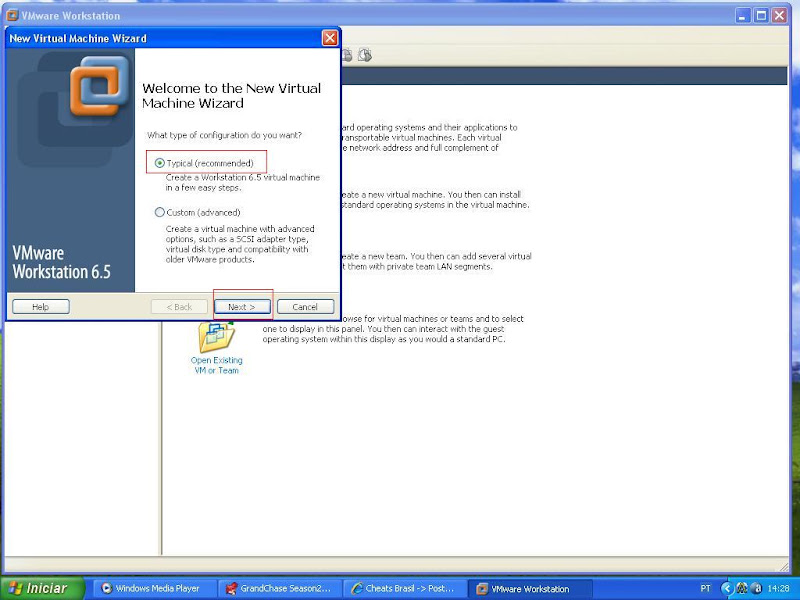Open the Iniciar start menu
Screen dimensions: 800x600
coord(42,588)
